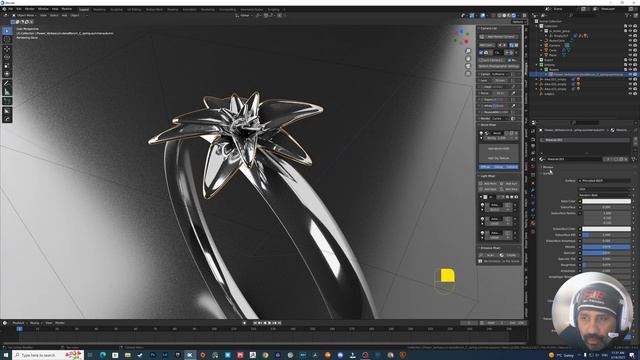The width and height of the screenshot is (640, 360).
Task: Click the Metallic slider
Action: click(606, 247)
